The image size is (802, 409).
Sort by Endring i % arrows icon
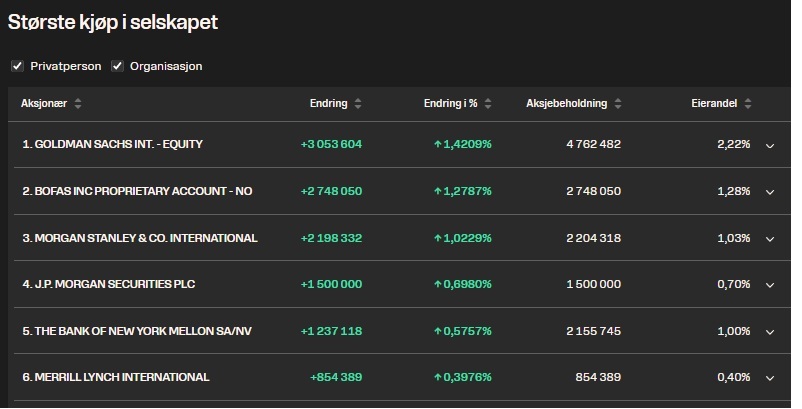point(487,104)
